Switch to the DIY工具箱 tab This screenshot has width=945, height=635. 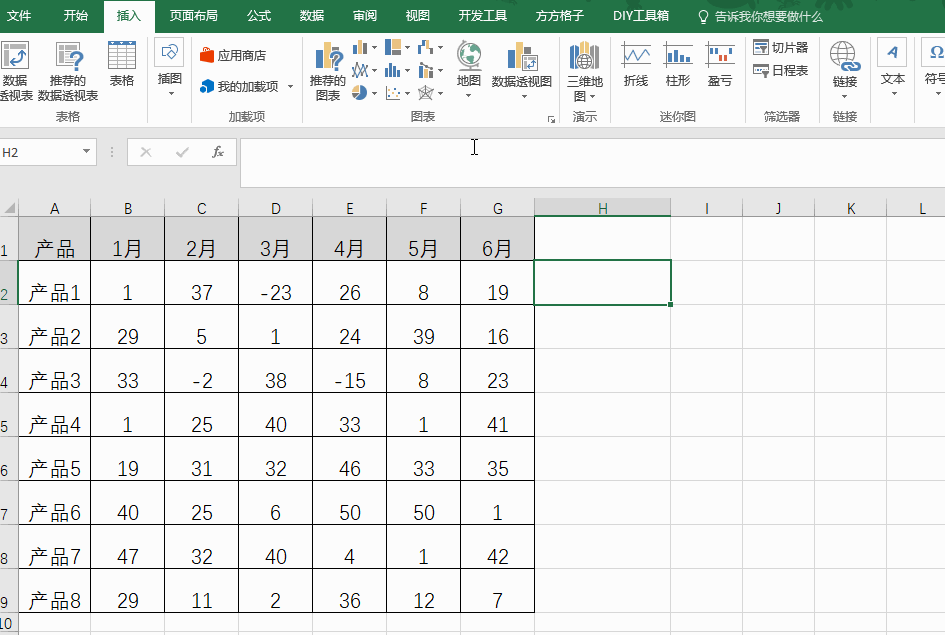pos(641,16)
